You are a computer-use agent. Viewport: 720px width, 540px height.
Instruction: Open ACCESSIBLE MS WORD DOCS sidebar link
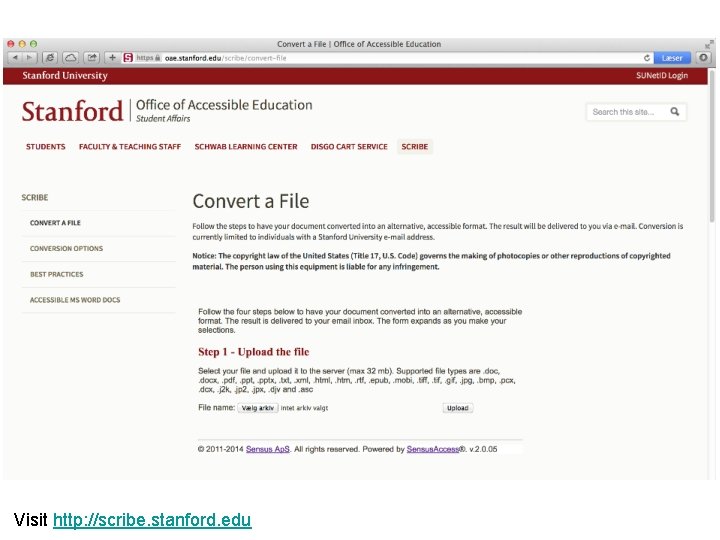coord(75,300)
